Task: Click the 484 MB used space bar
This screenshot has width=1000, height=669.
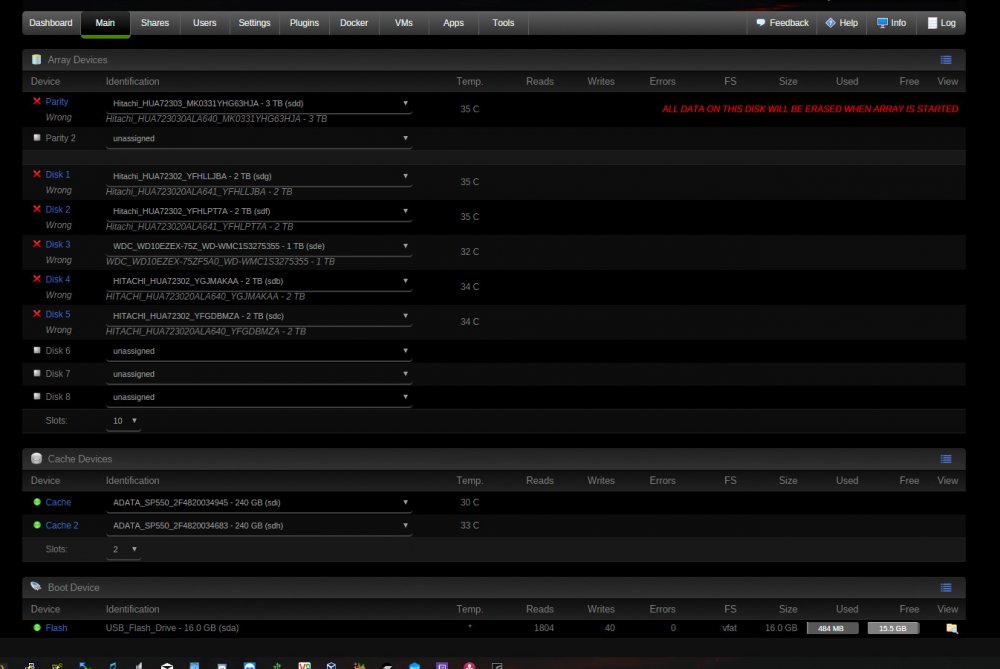Action: [x=832, y=628]
